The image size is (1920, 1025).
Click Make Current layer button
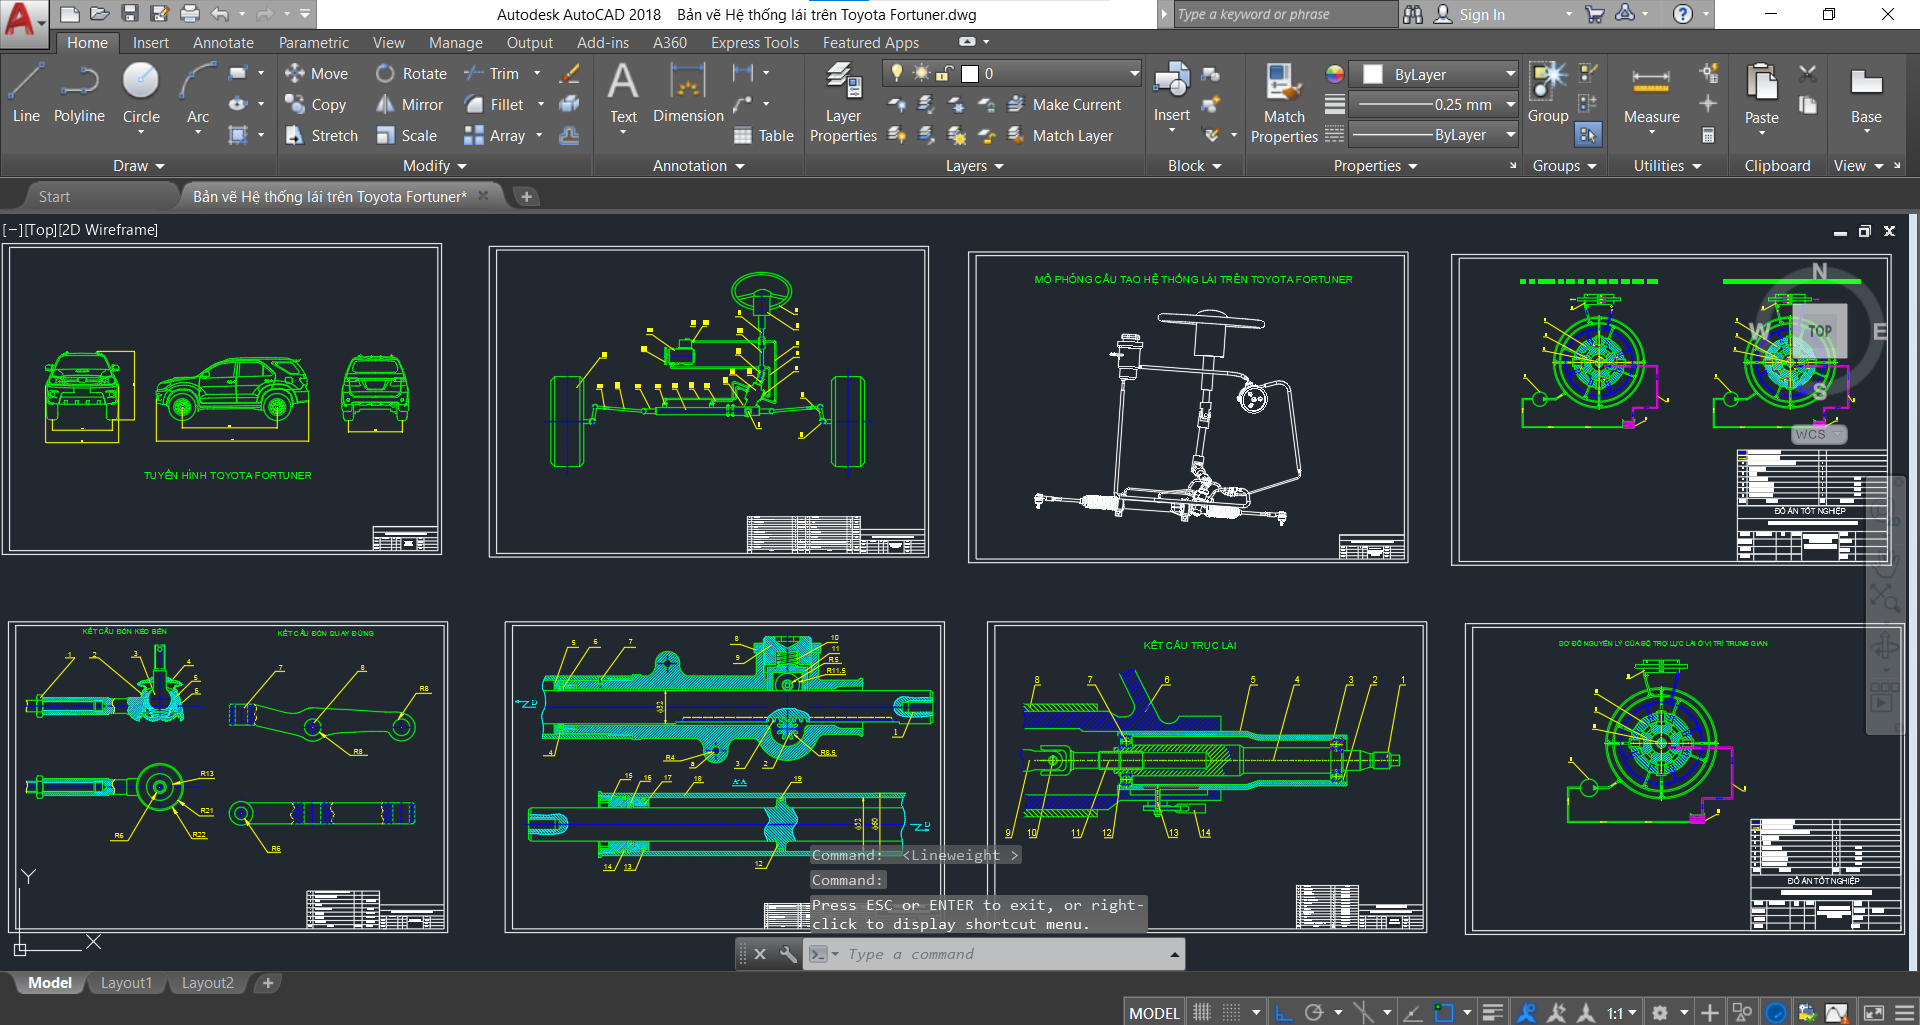coord(1064,104)
